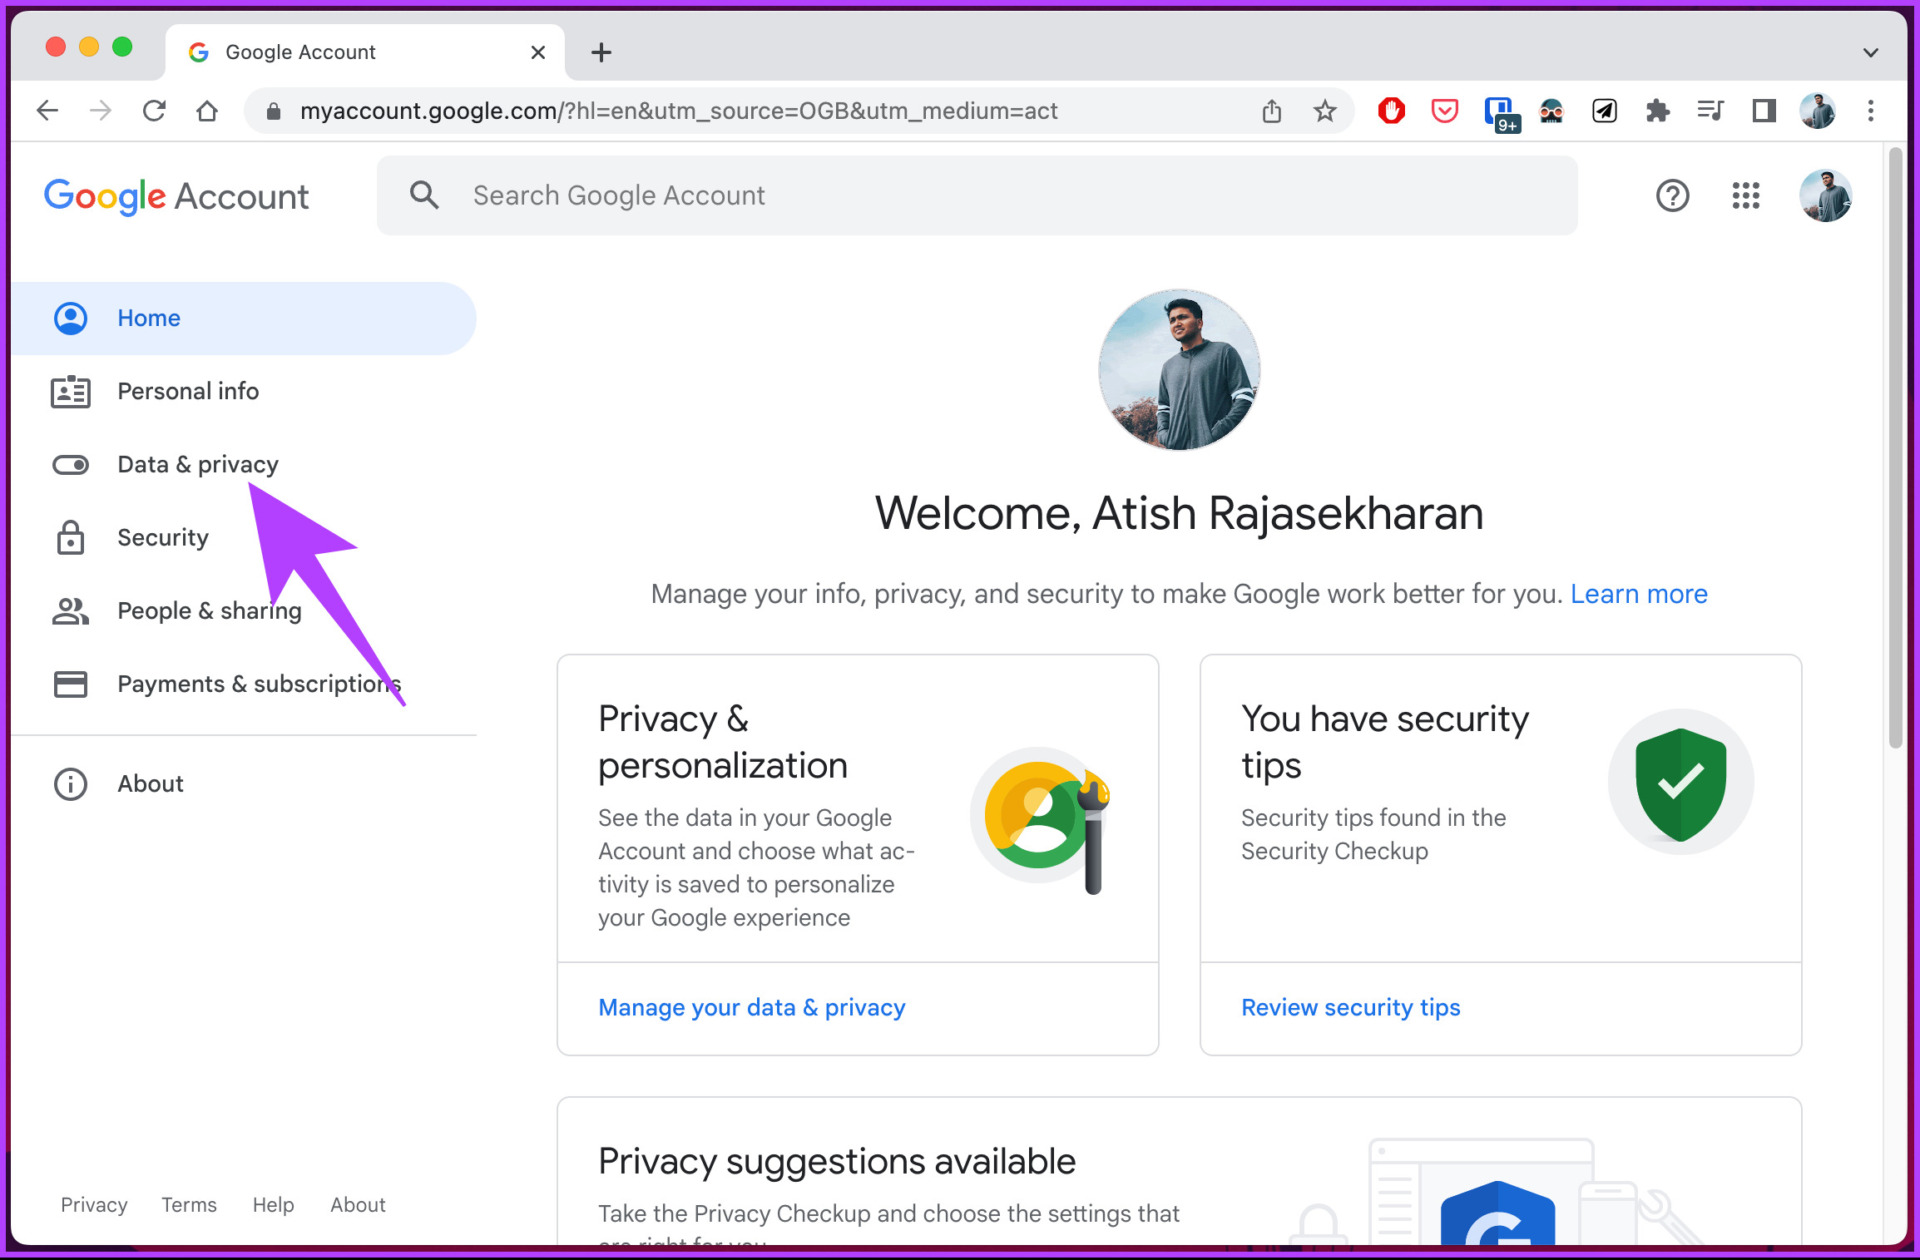The image size is (1920, 1260).
Task: Open the Privacy footer link
Action: tap(94, 1205)
